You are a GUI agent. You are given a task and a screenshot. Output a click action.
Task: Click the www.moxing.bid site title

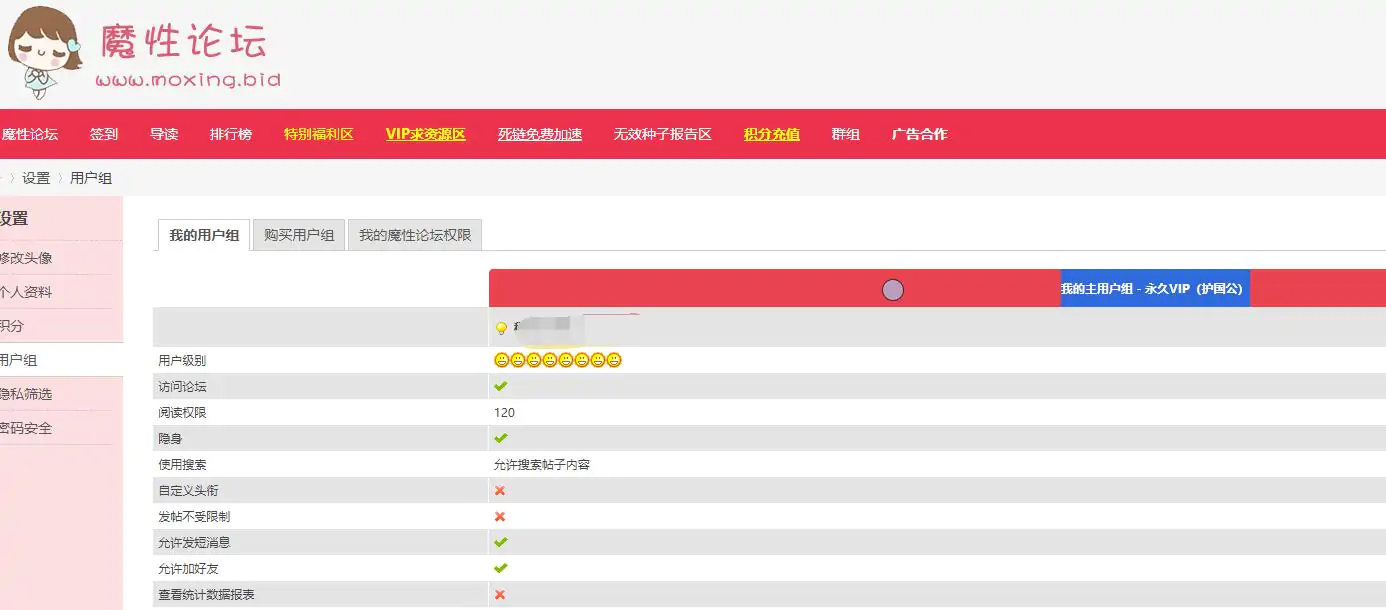coord(188,80)
